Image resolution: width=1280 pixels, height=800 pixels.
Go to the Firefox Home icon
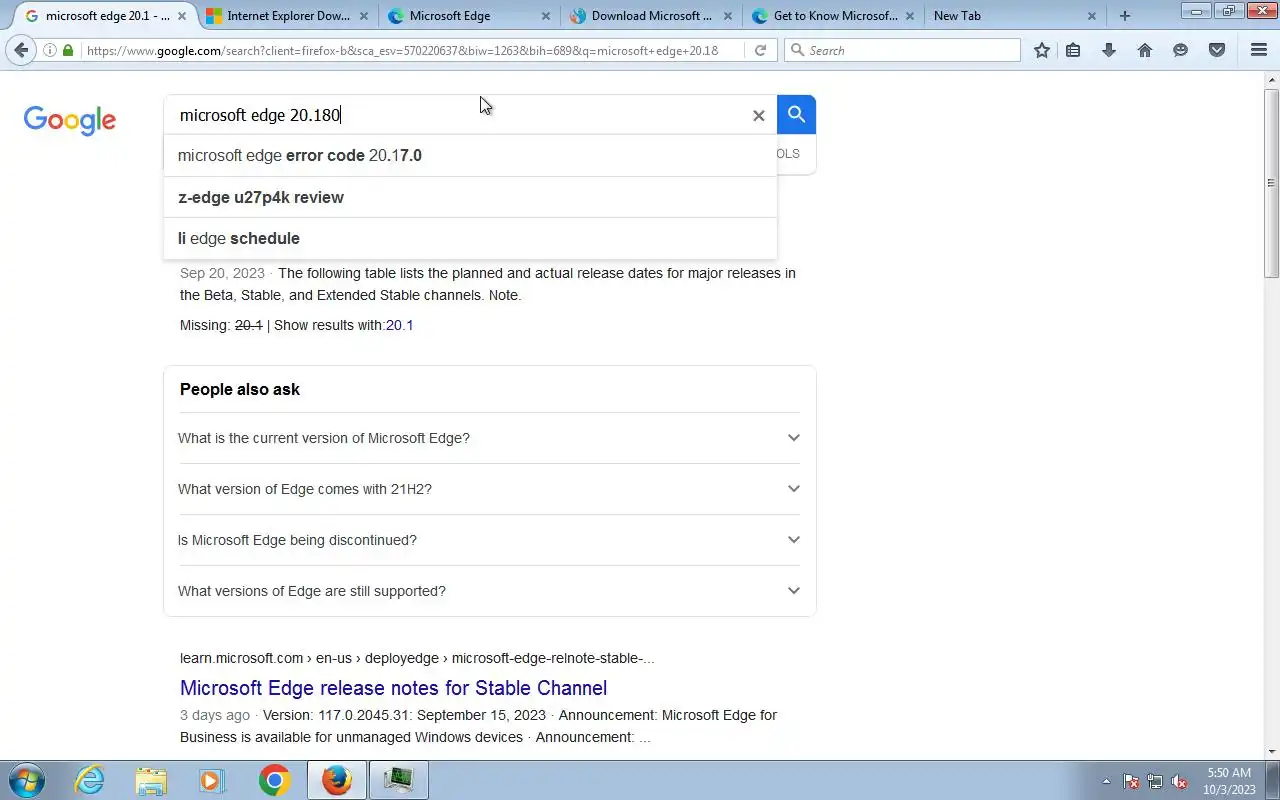1145,50
